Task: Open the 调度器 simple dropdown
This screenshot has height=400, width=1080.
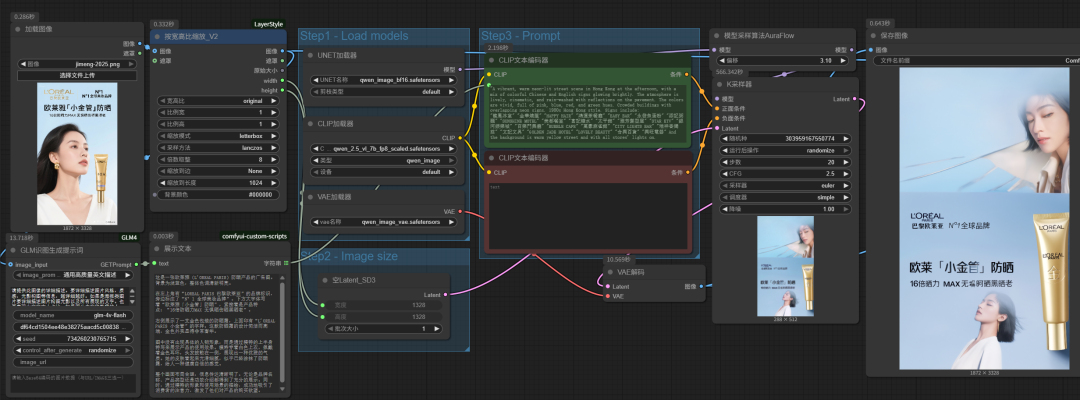Action: (x=785, y=197)
